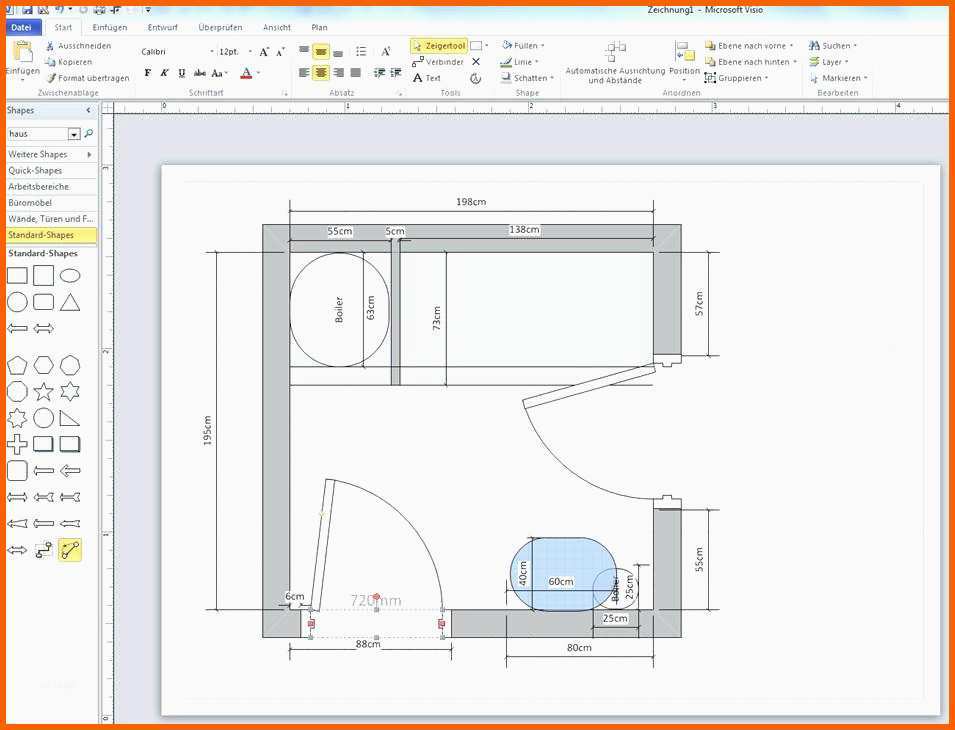Click the search magnifier next to haus
Viewport: 955px width, 730px height.
click(89, 133)
